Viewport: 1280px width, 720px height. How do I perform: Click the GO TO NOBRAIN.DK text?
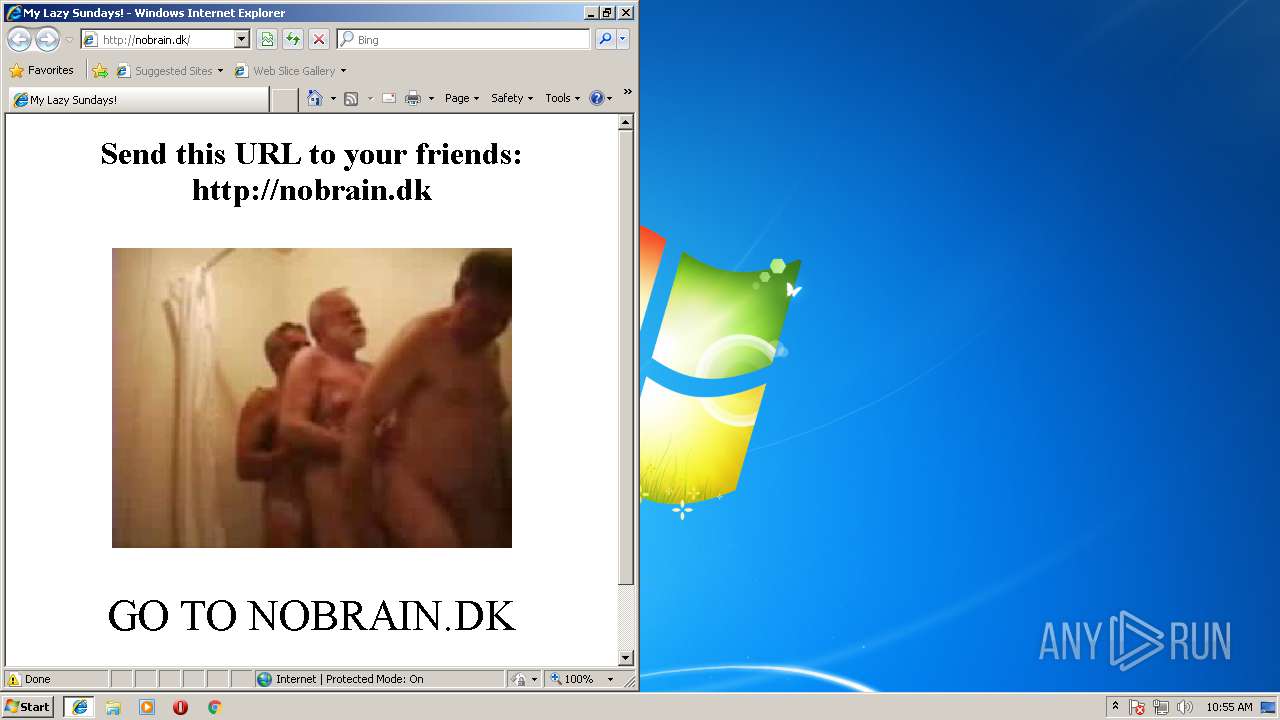click(312, 616)
